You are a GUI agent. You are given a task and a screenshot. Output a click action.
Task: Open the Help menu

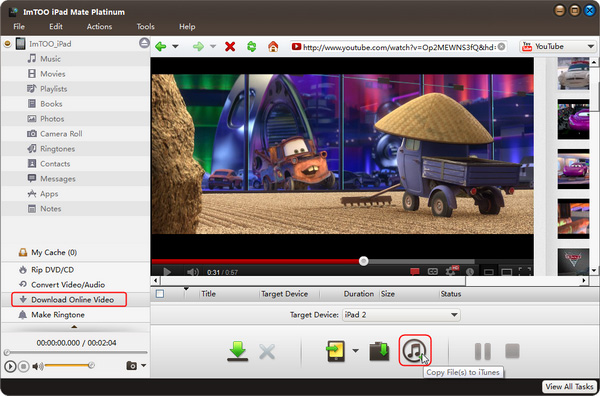187,27
